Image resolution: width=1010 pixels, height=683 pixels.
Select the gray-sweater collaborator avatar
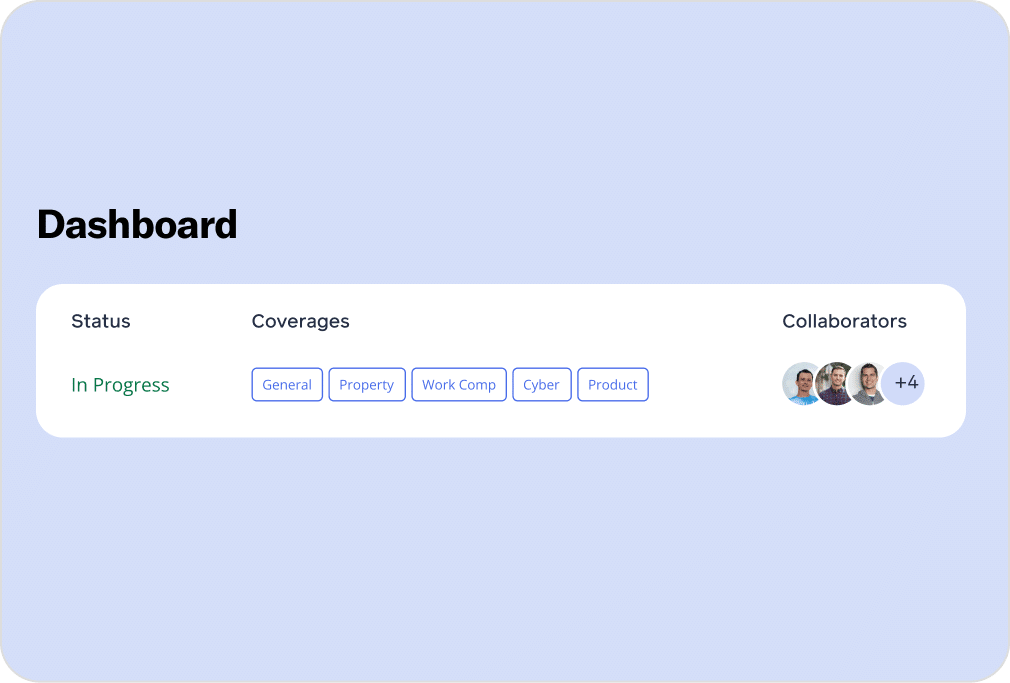coord(867,384)
